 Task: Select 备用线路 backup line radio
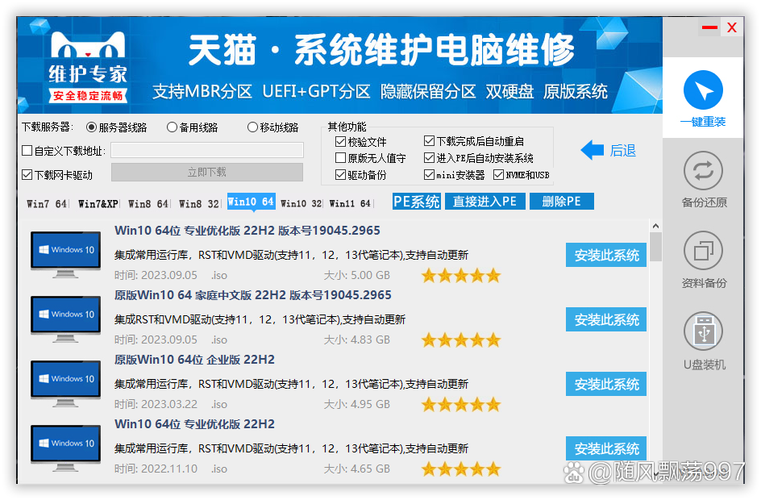pyautogui.click(x=172, y=128)
